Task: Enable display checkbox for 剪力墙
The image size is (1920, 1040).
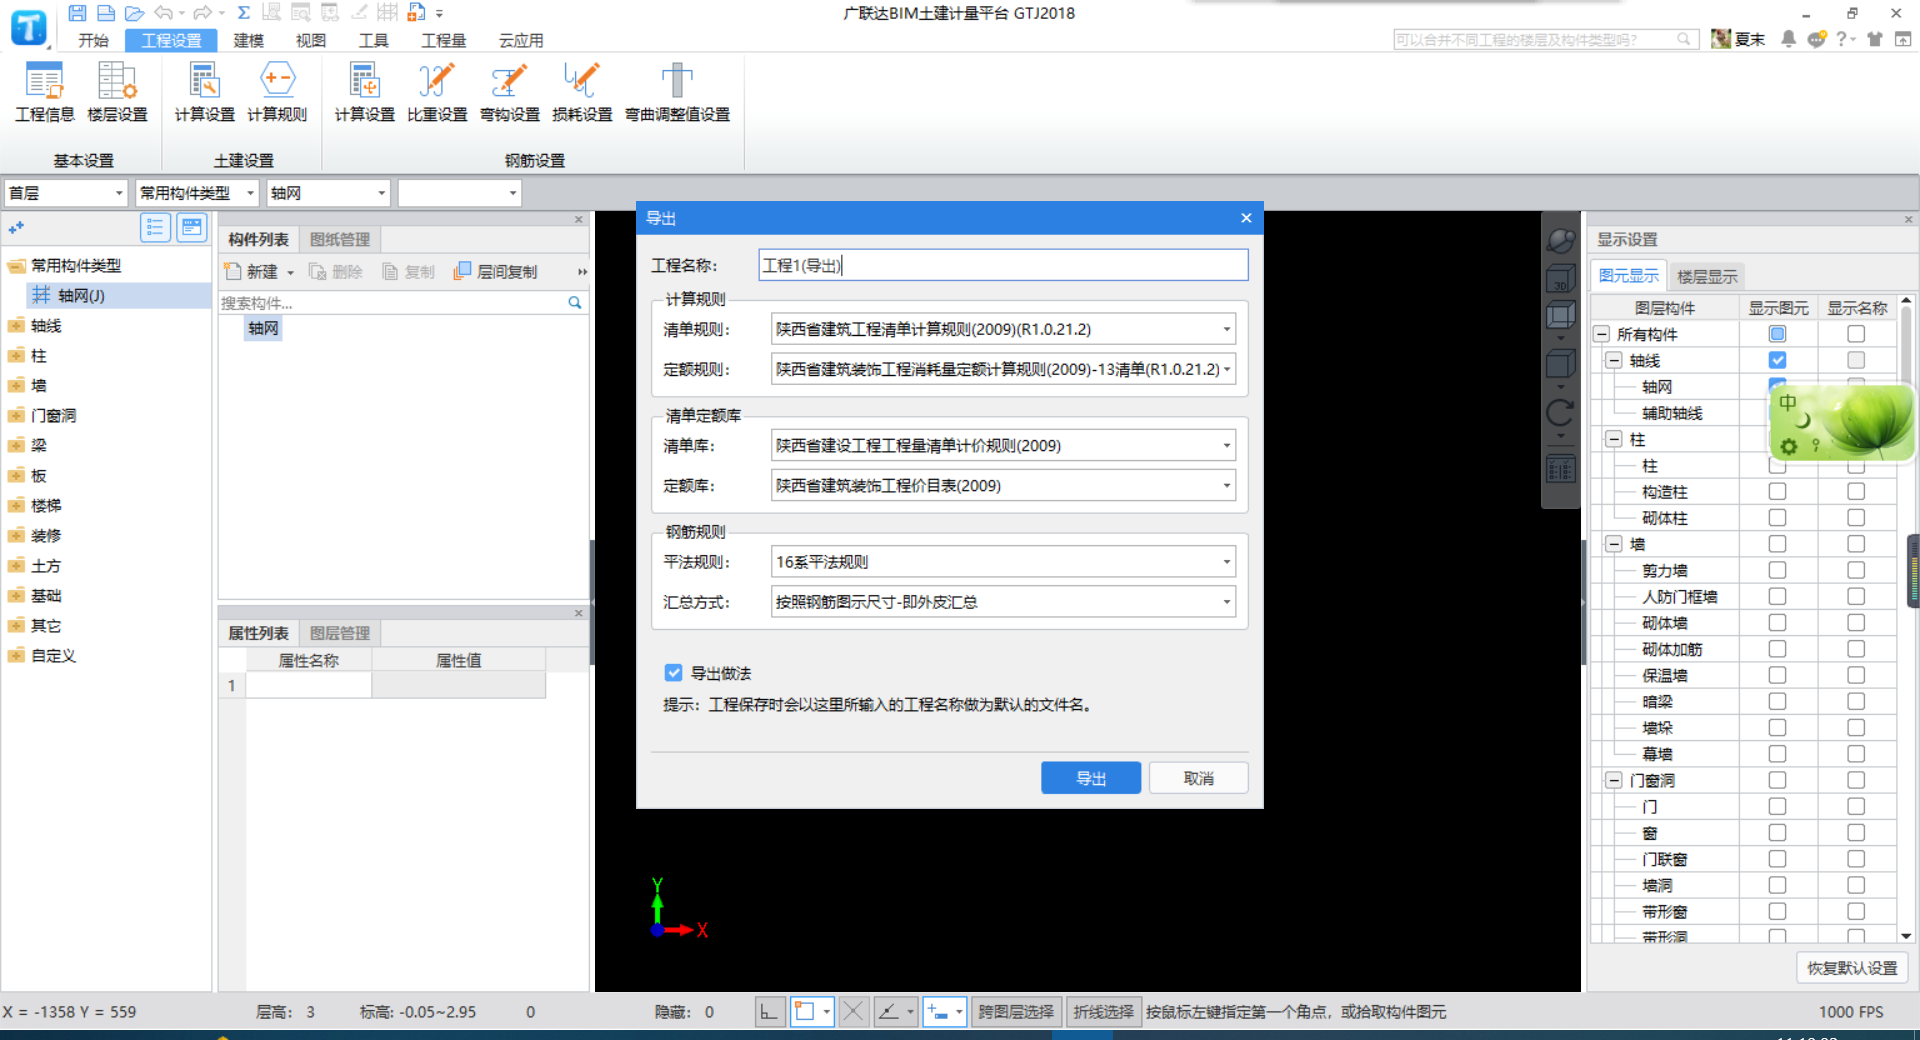Action: [x=1777, y=570]
